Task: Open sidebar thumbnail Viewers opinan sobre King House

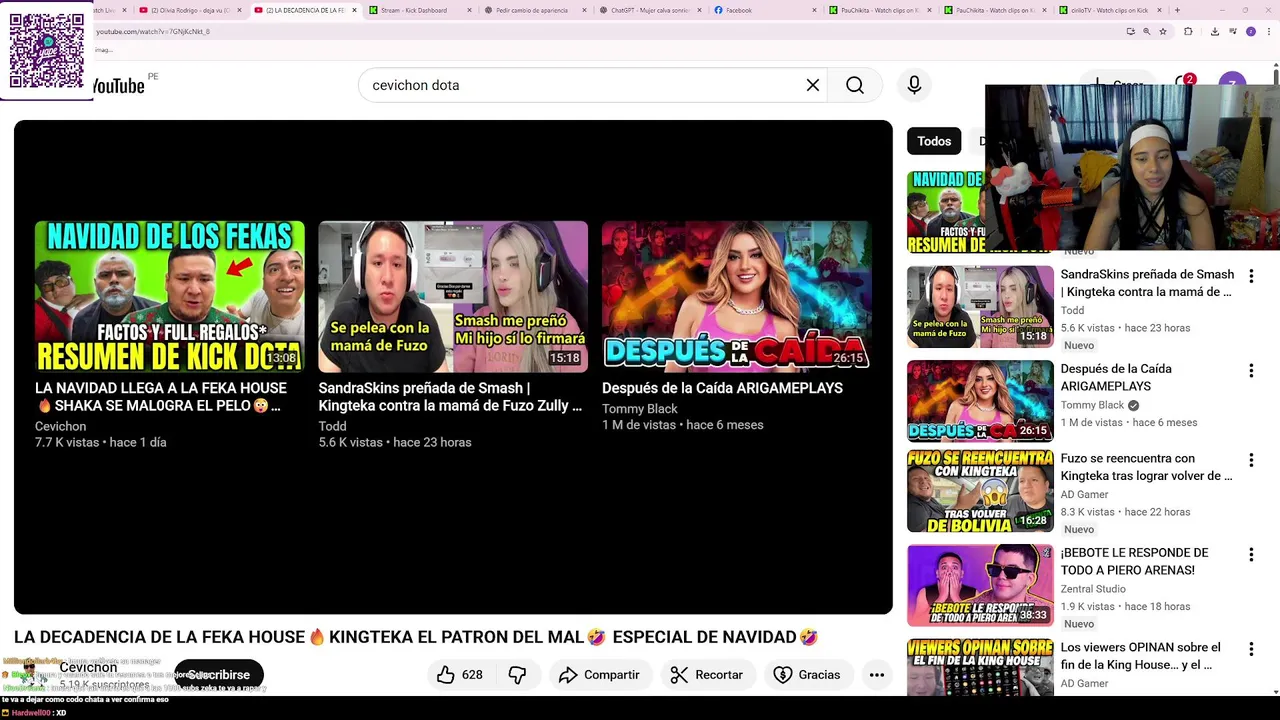Action: click(980, 667)
